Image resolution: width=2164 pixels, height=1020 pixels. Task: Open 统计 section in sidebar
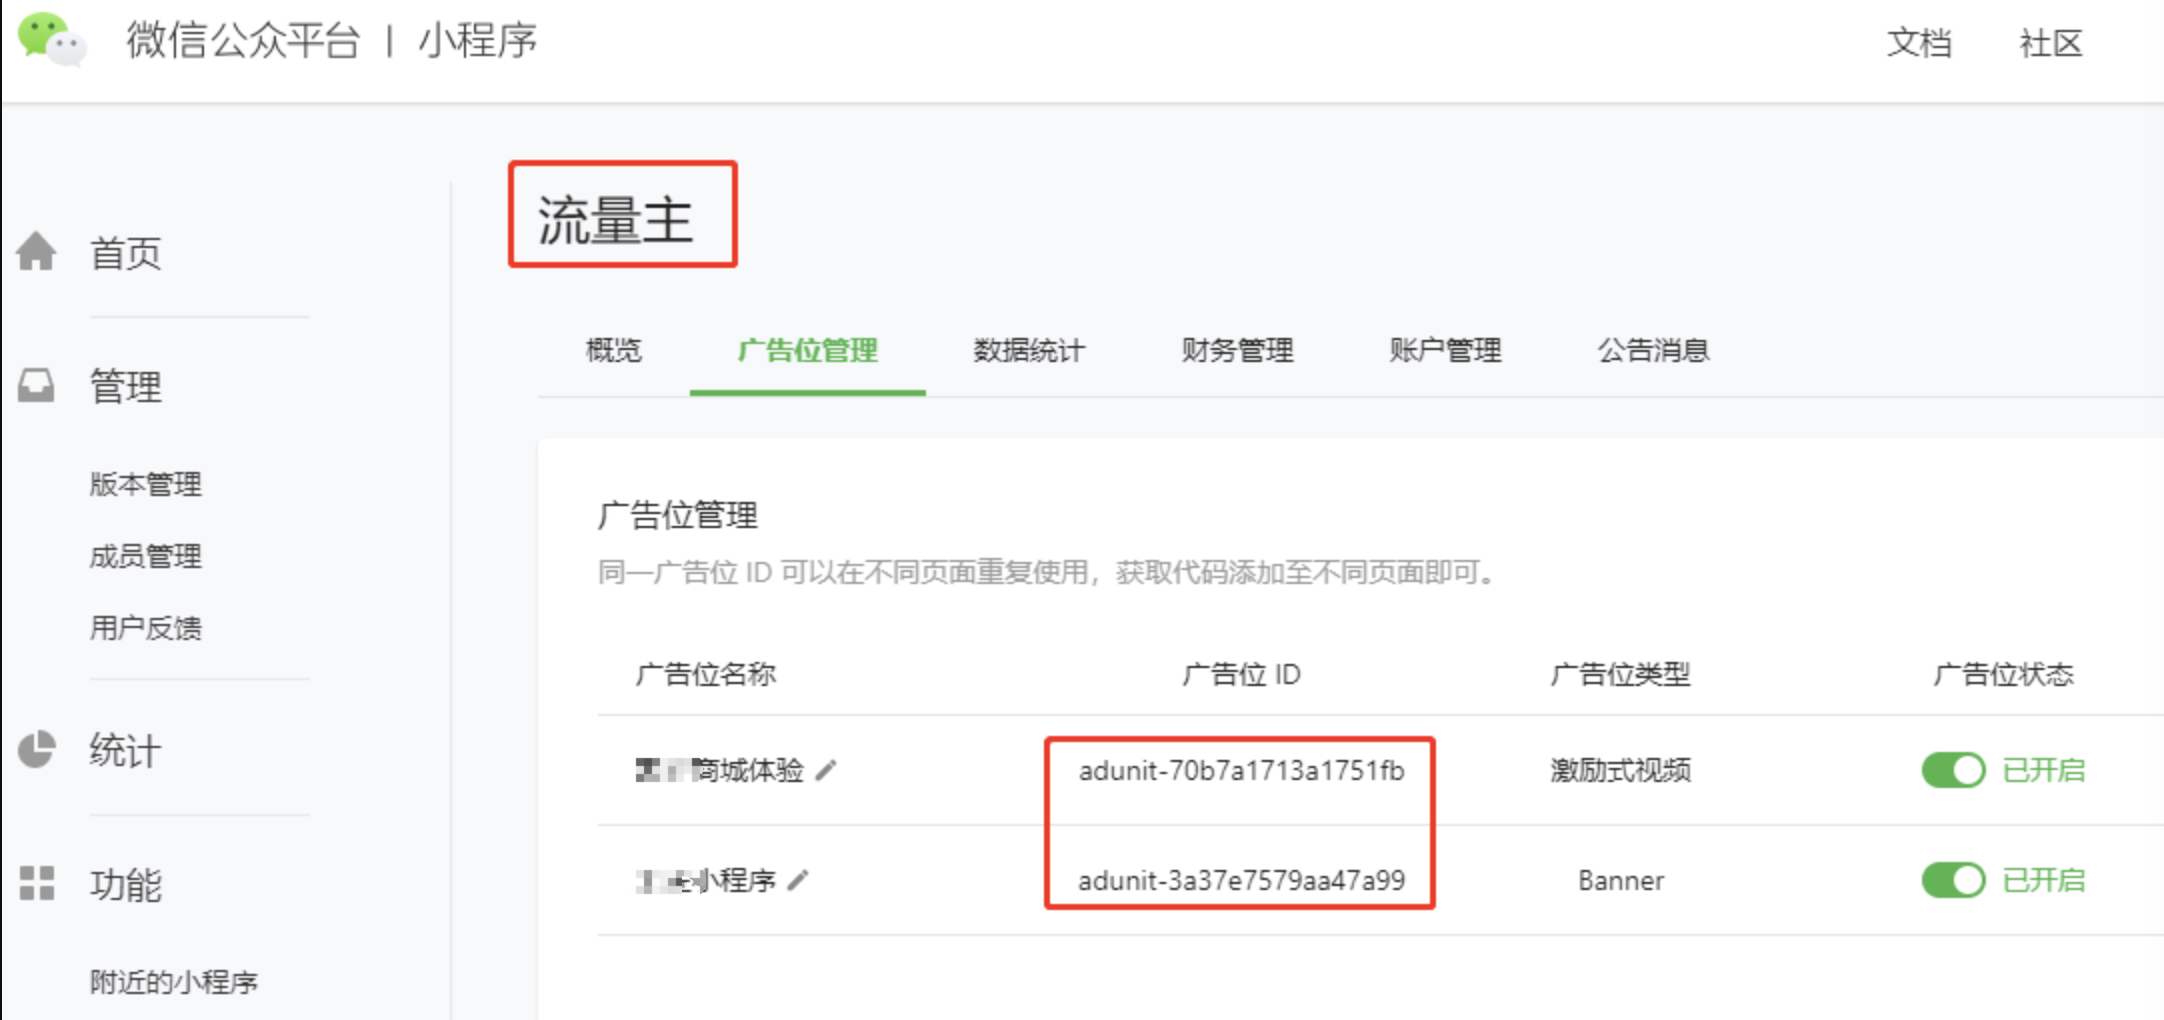(126, 751)
